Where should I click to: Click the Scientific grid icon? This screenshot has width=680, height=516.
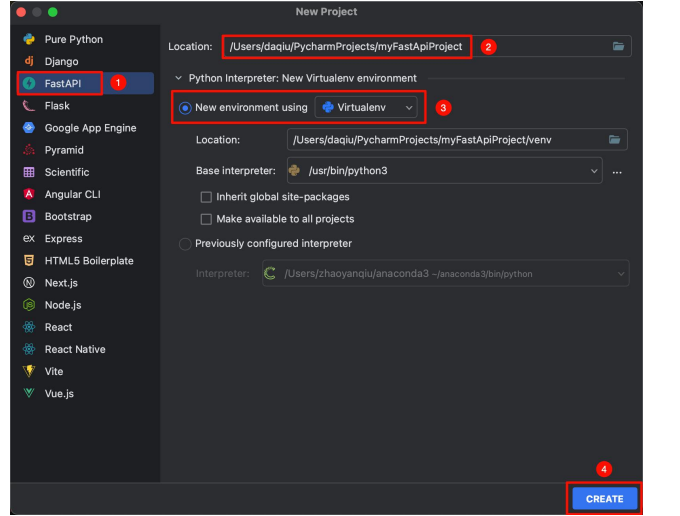(x=29, y=172)
